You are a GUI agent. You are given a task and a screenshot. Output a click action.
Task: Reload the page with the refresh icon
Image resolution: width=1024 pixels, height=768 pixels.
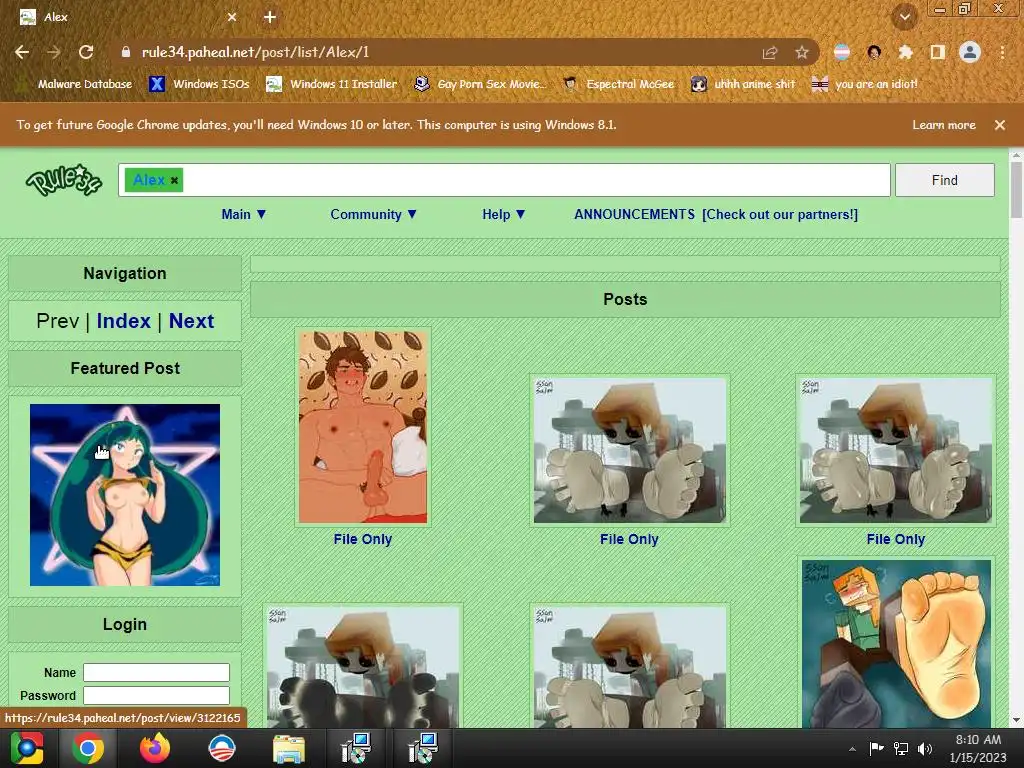86,52
